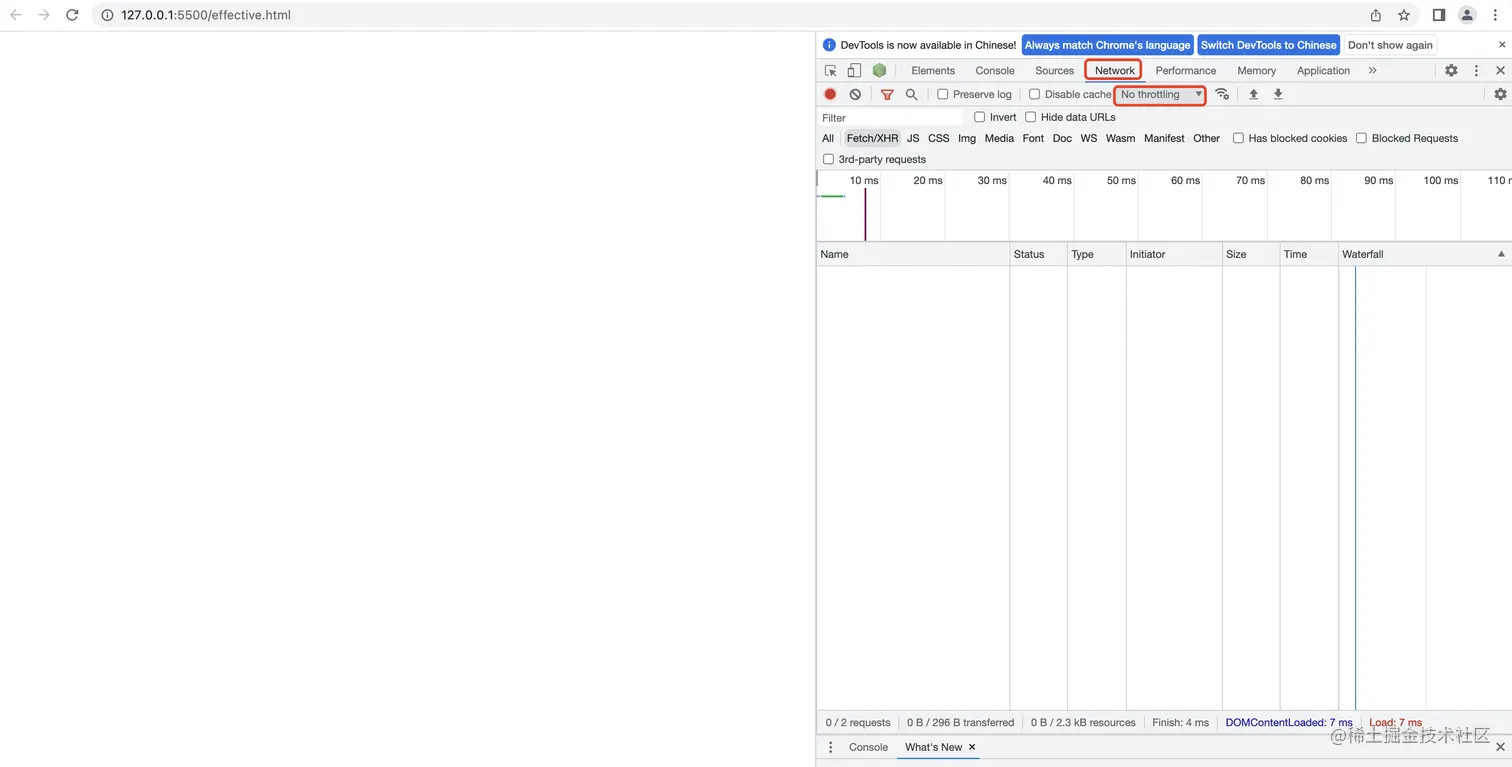Filter requests by CSS
Screen dimensions: 1512x767
(x=938, y=138)
